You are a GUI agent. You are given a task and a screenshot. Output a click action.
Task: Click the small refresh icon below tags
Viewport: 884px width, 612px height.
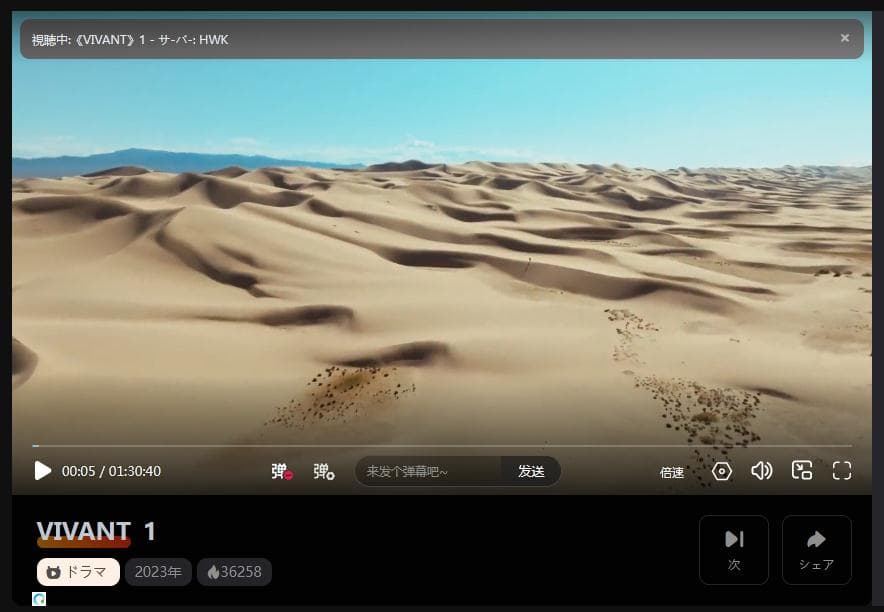[39, 599]
